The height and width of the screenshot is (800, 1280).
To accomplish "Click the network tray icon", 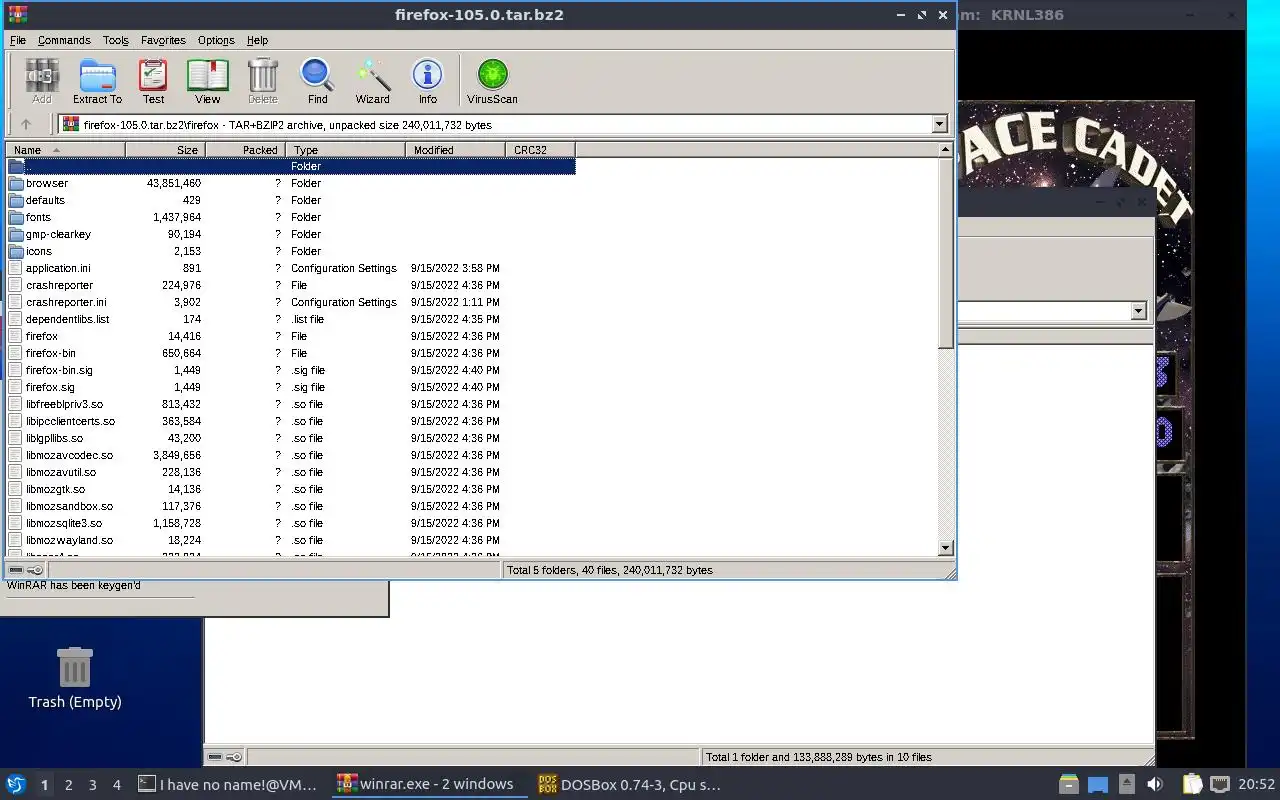I will click(1220, 784).
